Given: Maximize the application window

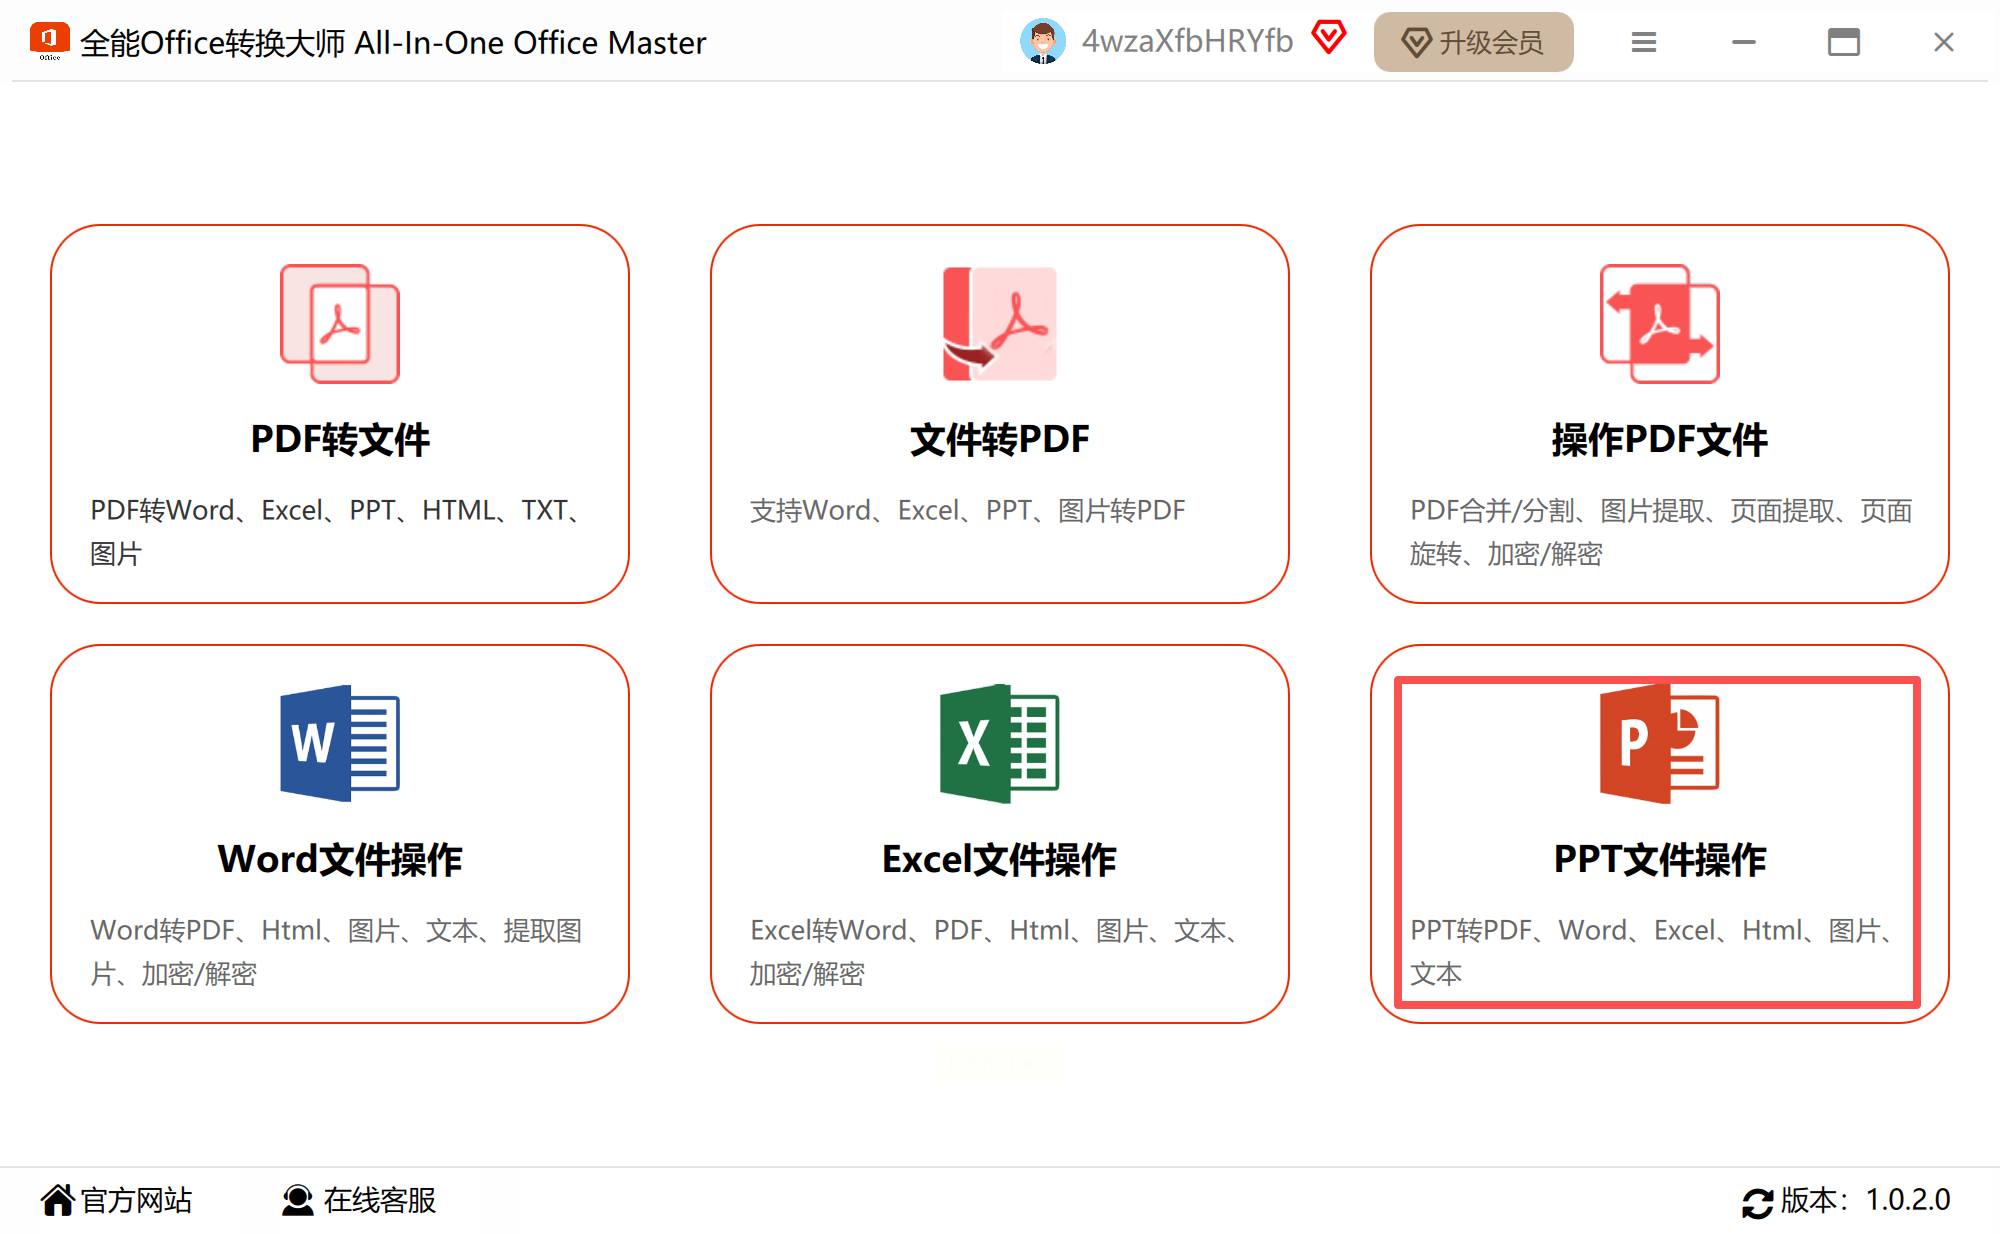Looking at the screenshot, I should [x=1843, y=42].
